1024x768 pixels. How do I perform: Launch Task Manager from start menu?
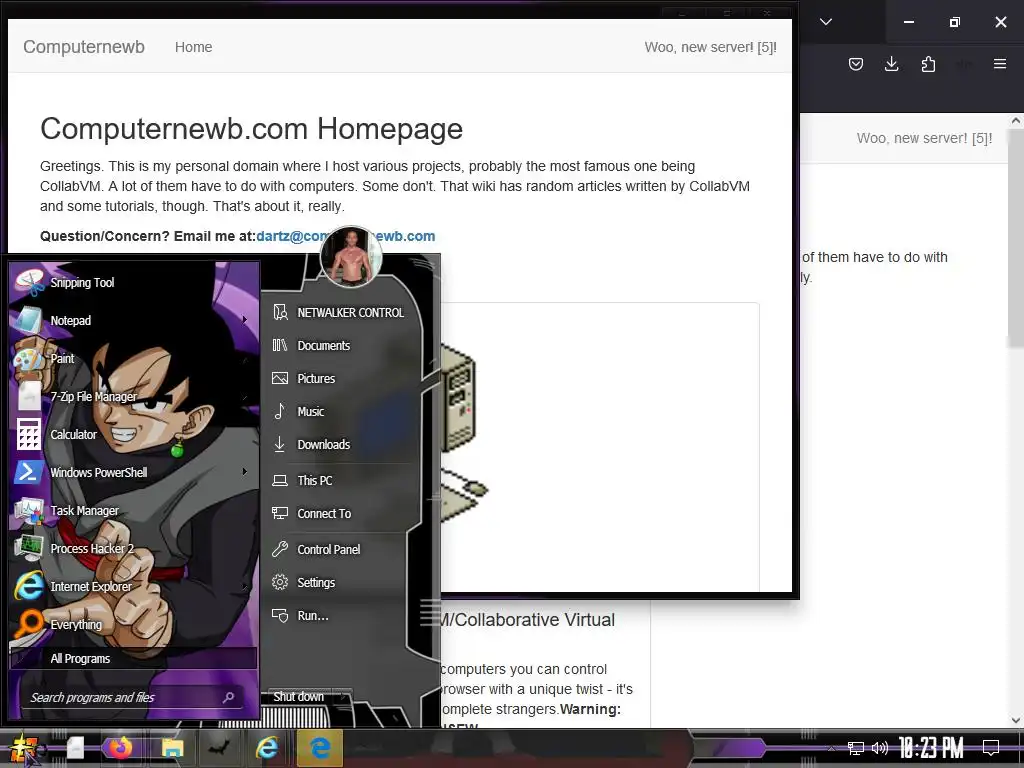point(134,511)
